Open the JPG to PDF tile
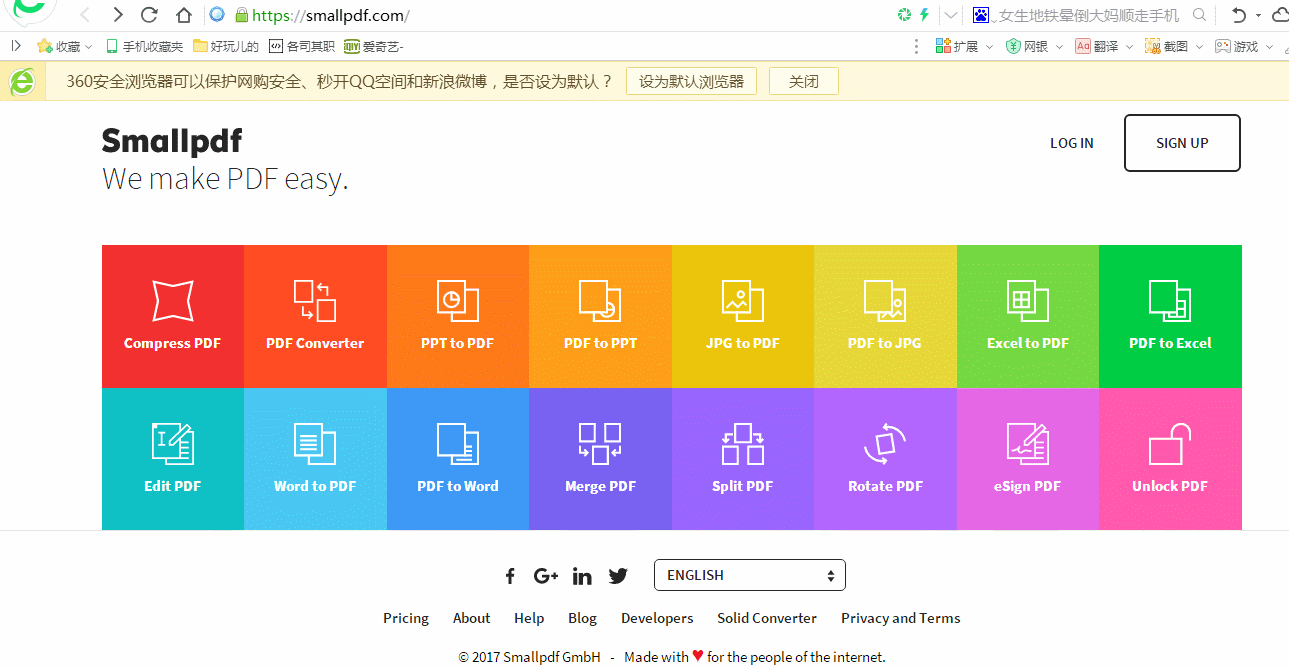This screenshot has width=1289, height=668. 743,316
